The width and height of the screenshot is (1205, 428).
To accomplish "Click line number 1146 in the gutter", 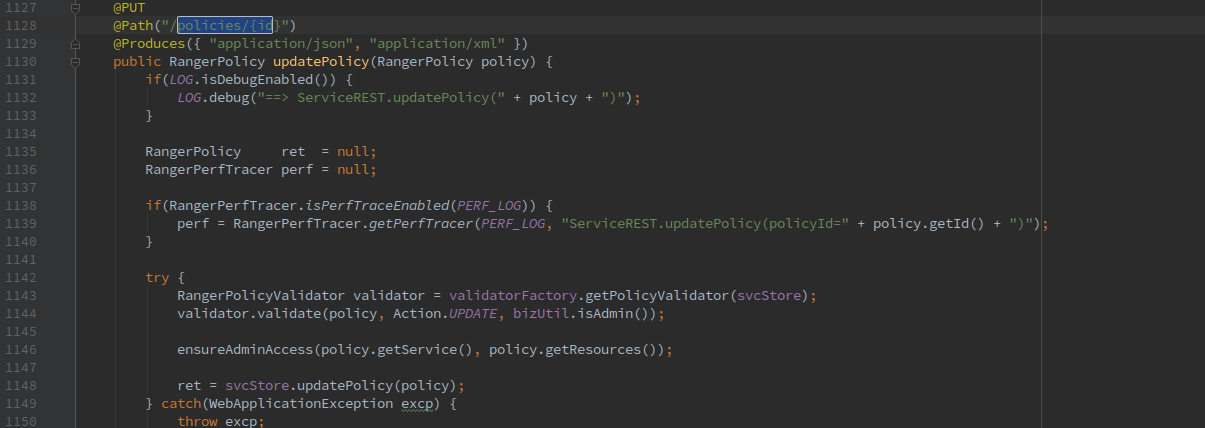I will (x=21, y=350).
